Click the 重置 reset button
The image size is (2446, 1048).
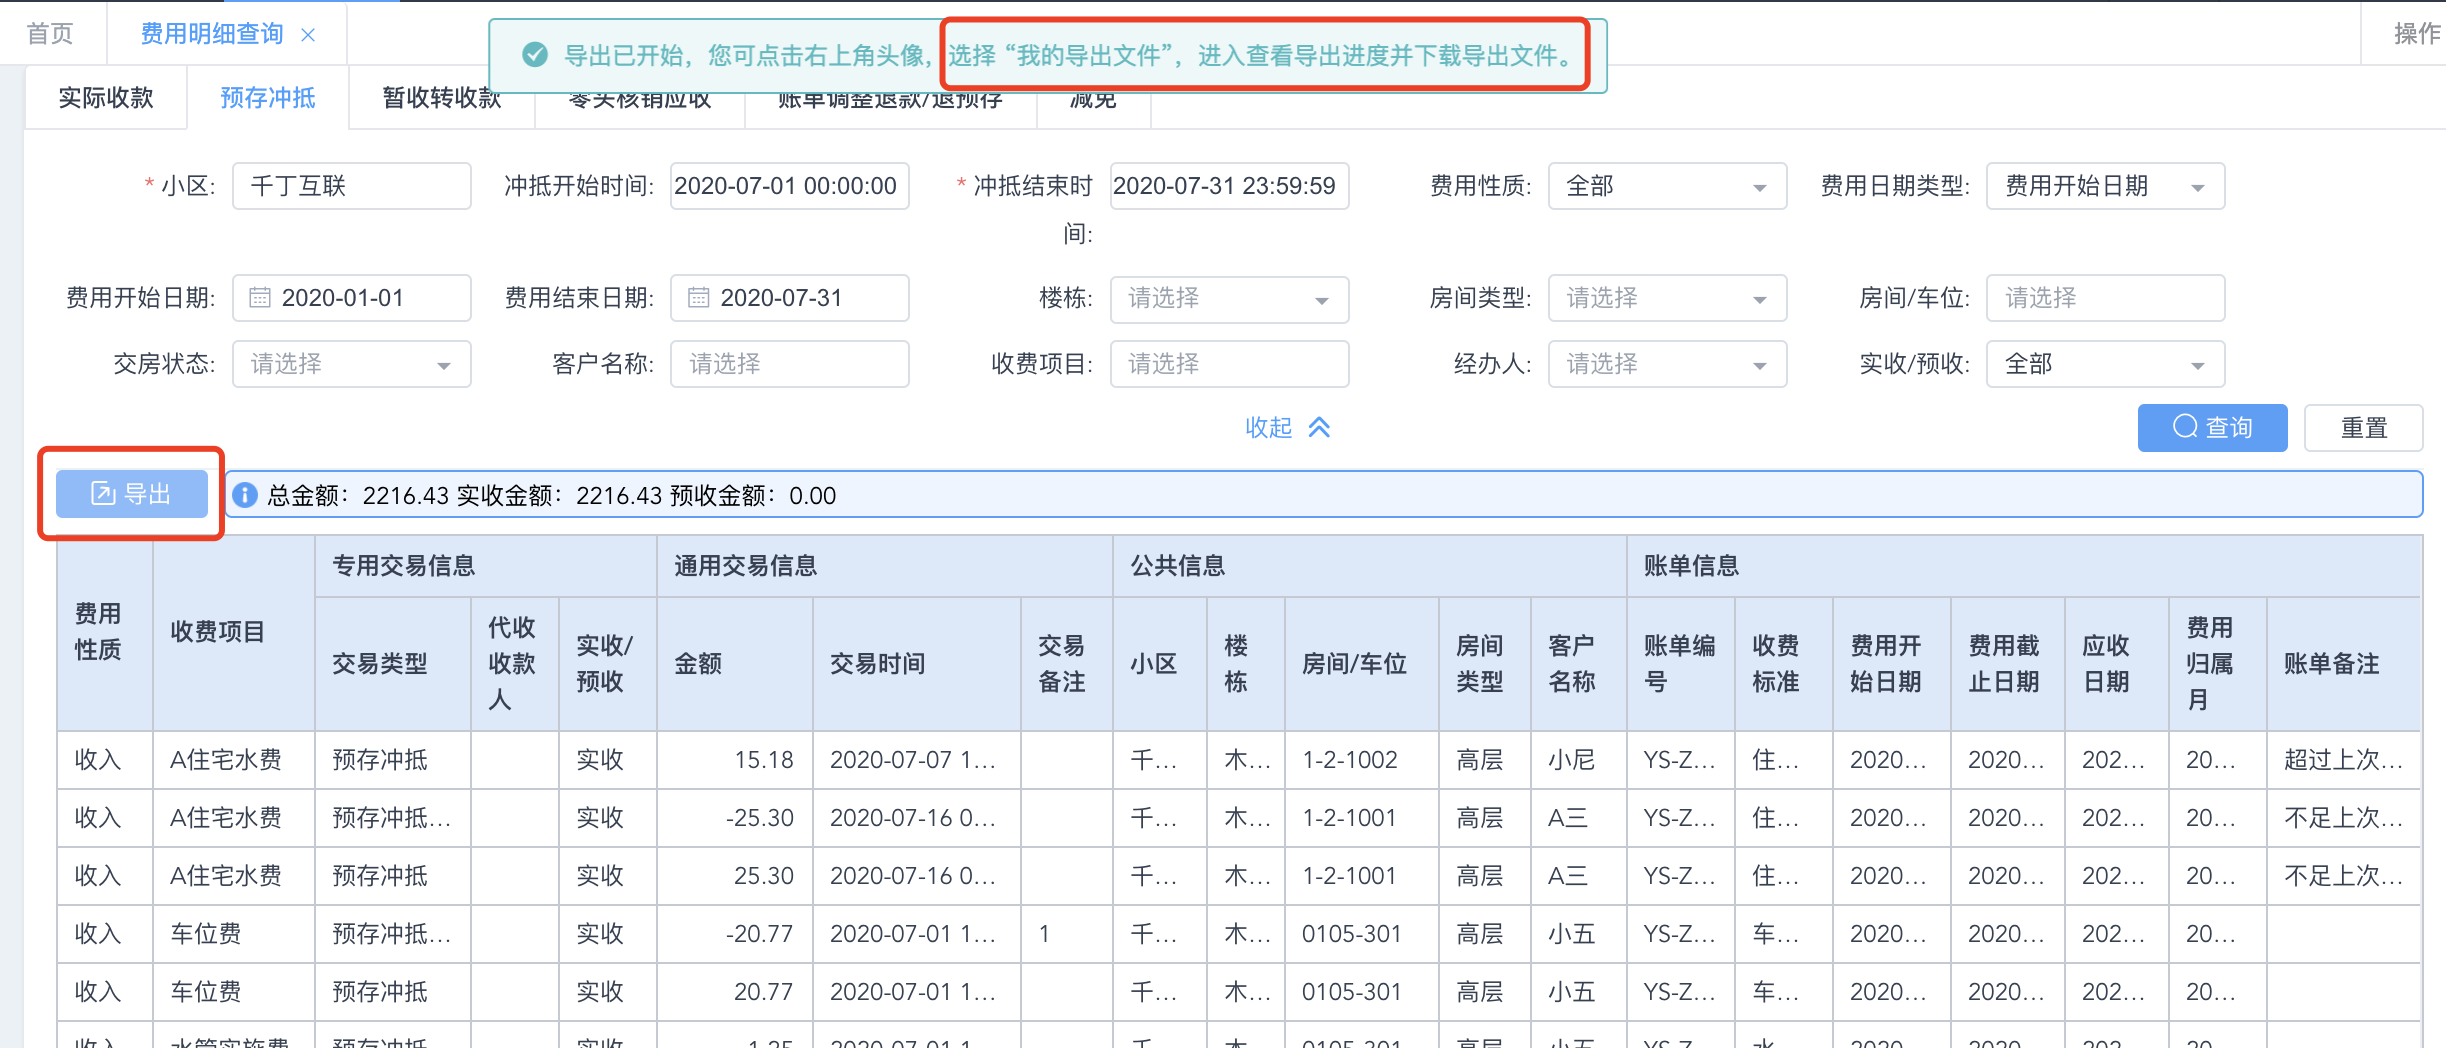click(2363, 428)
